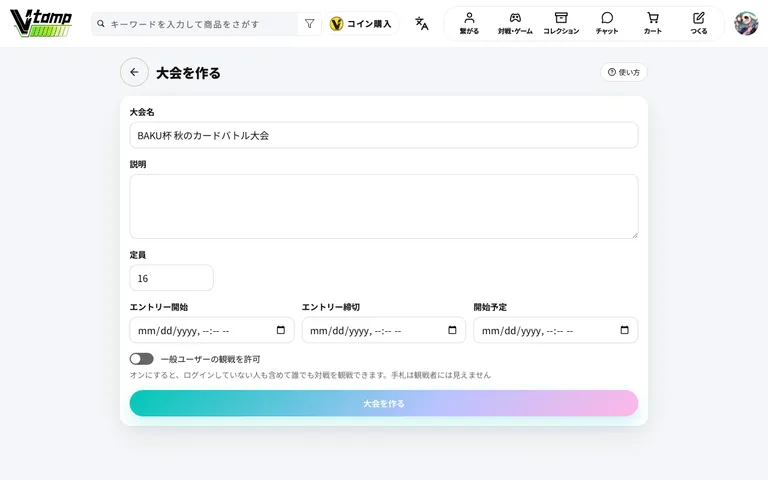Open the 使い方 help button

624,72
